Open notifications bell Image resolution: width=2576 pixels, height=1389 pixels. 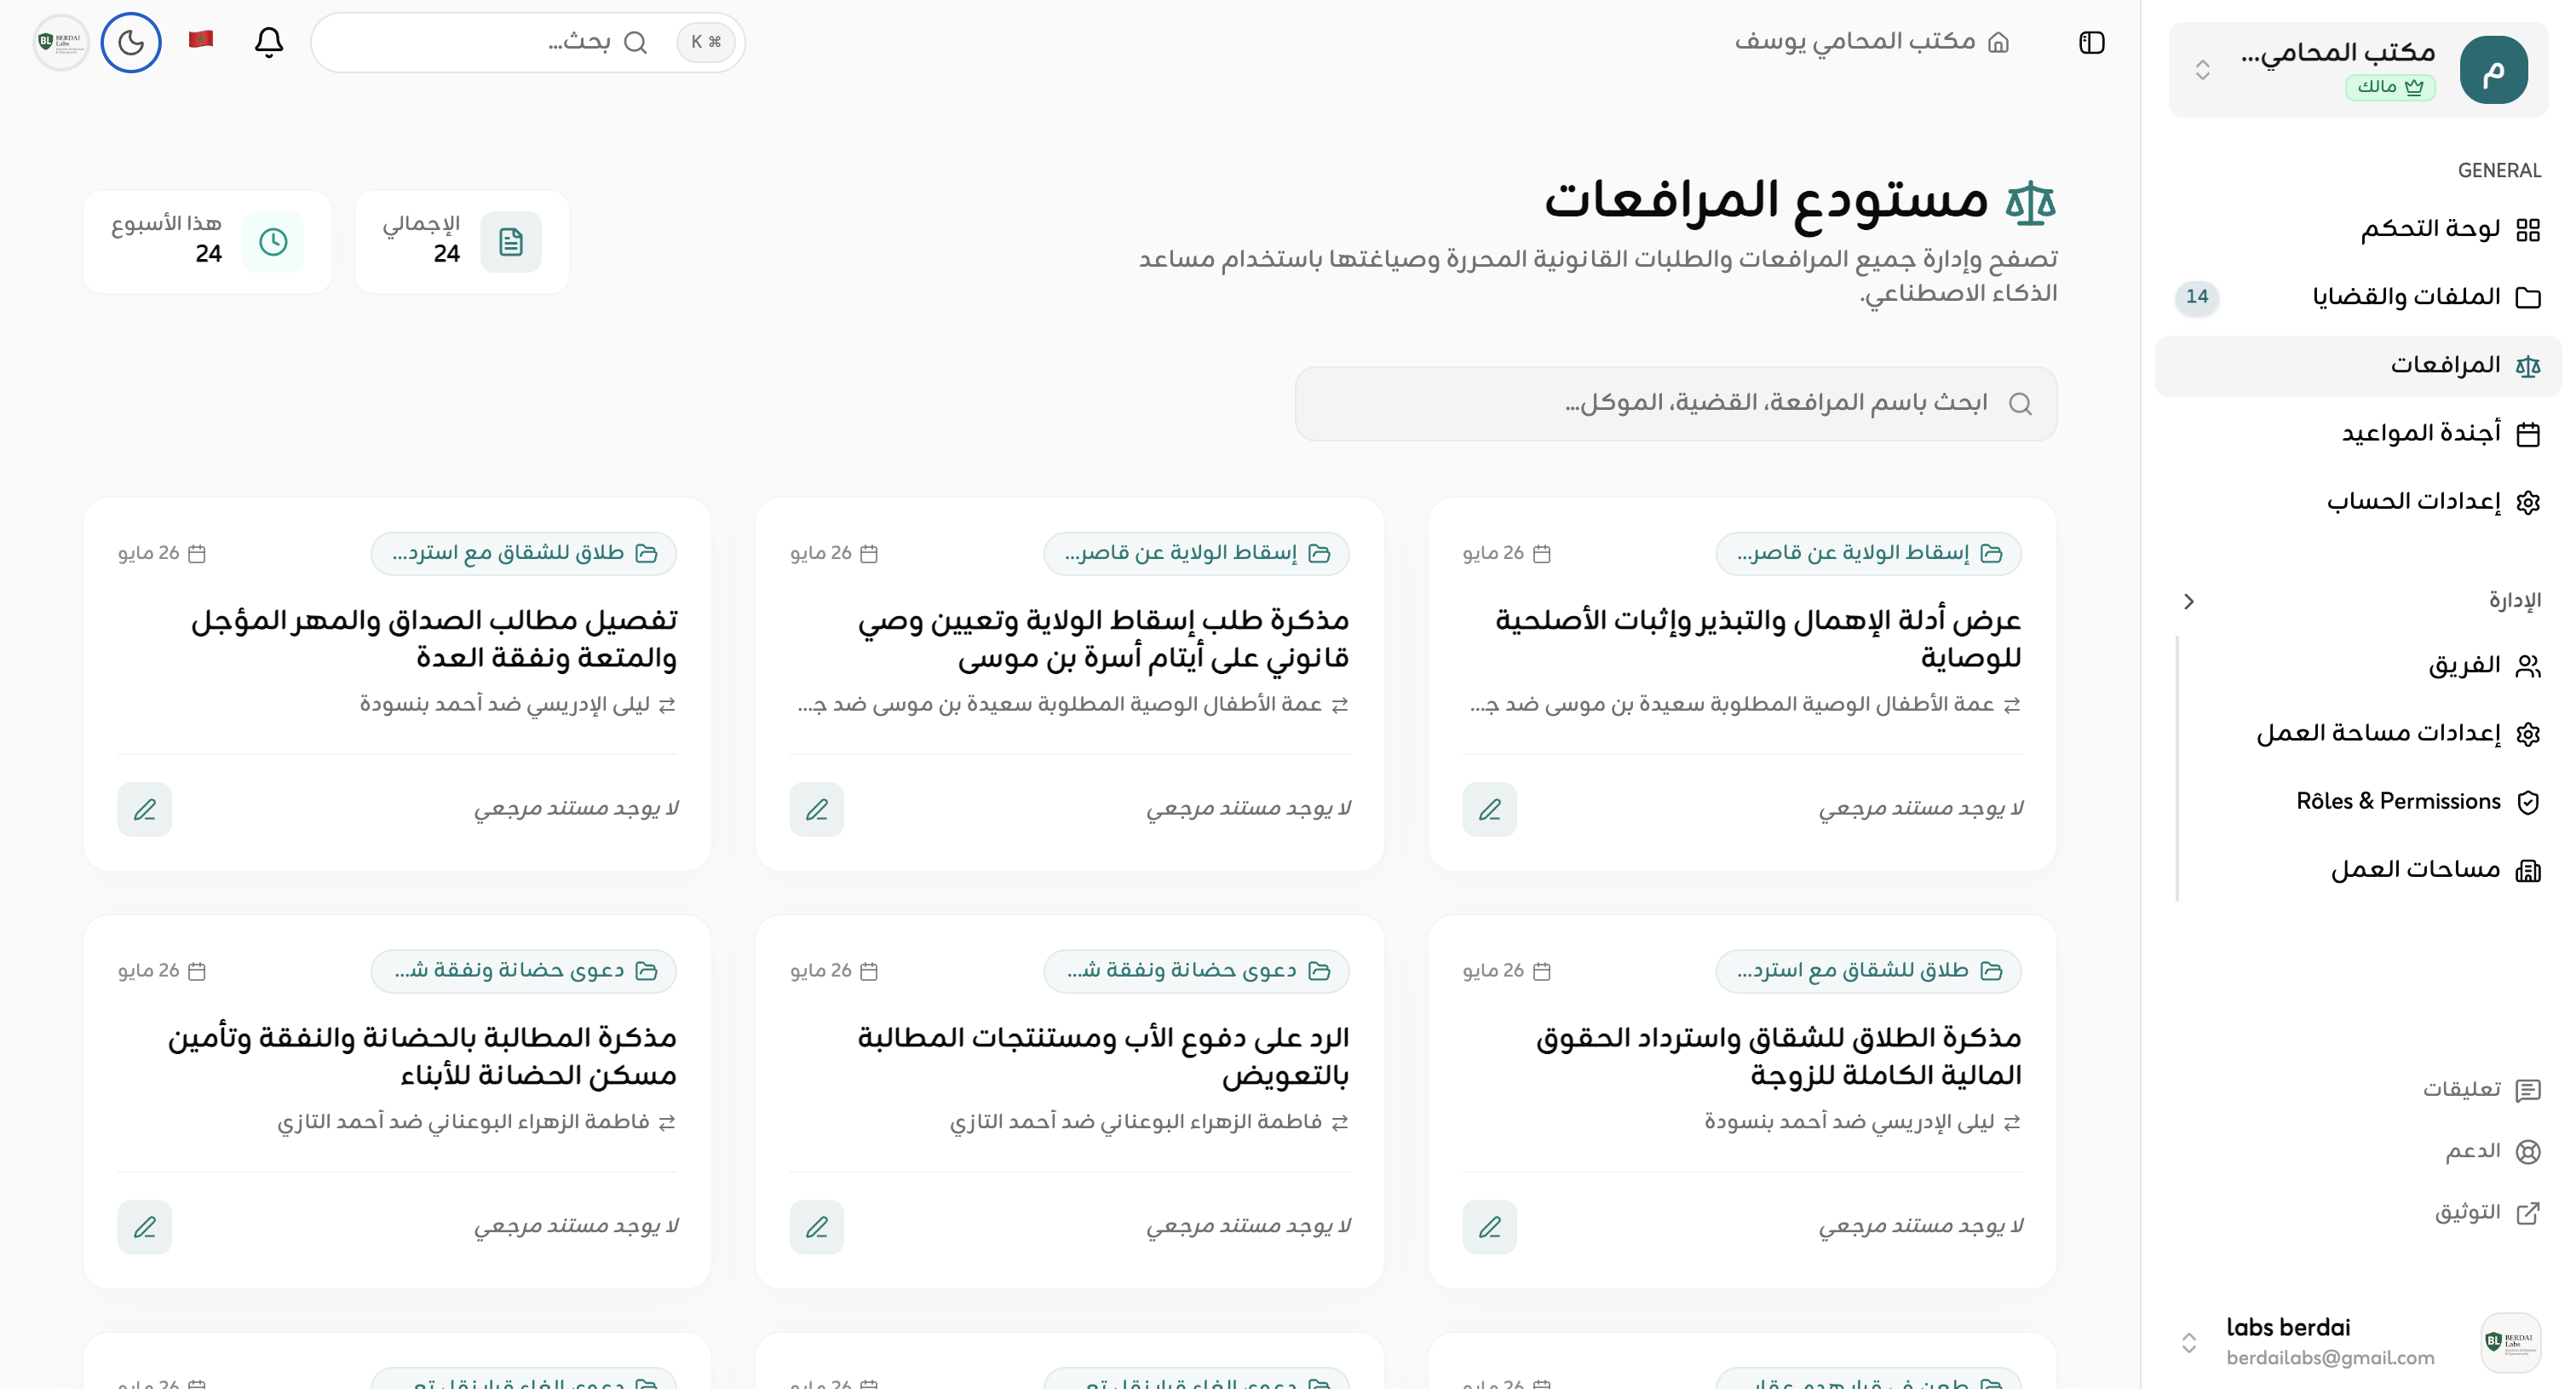[268, 42]
